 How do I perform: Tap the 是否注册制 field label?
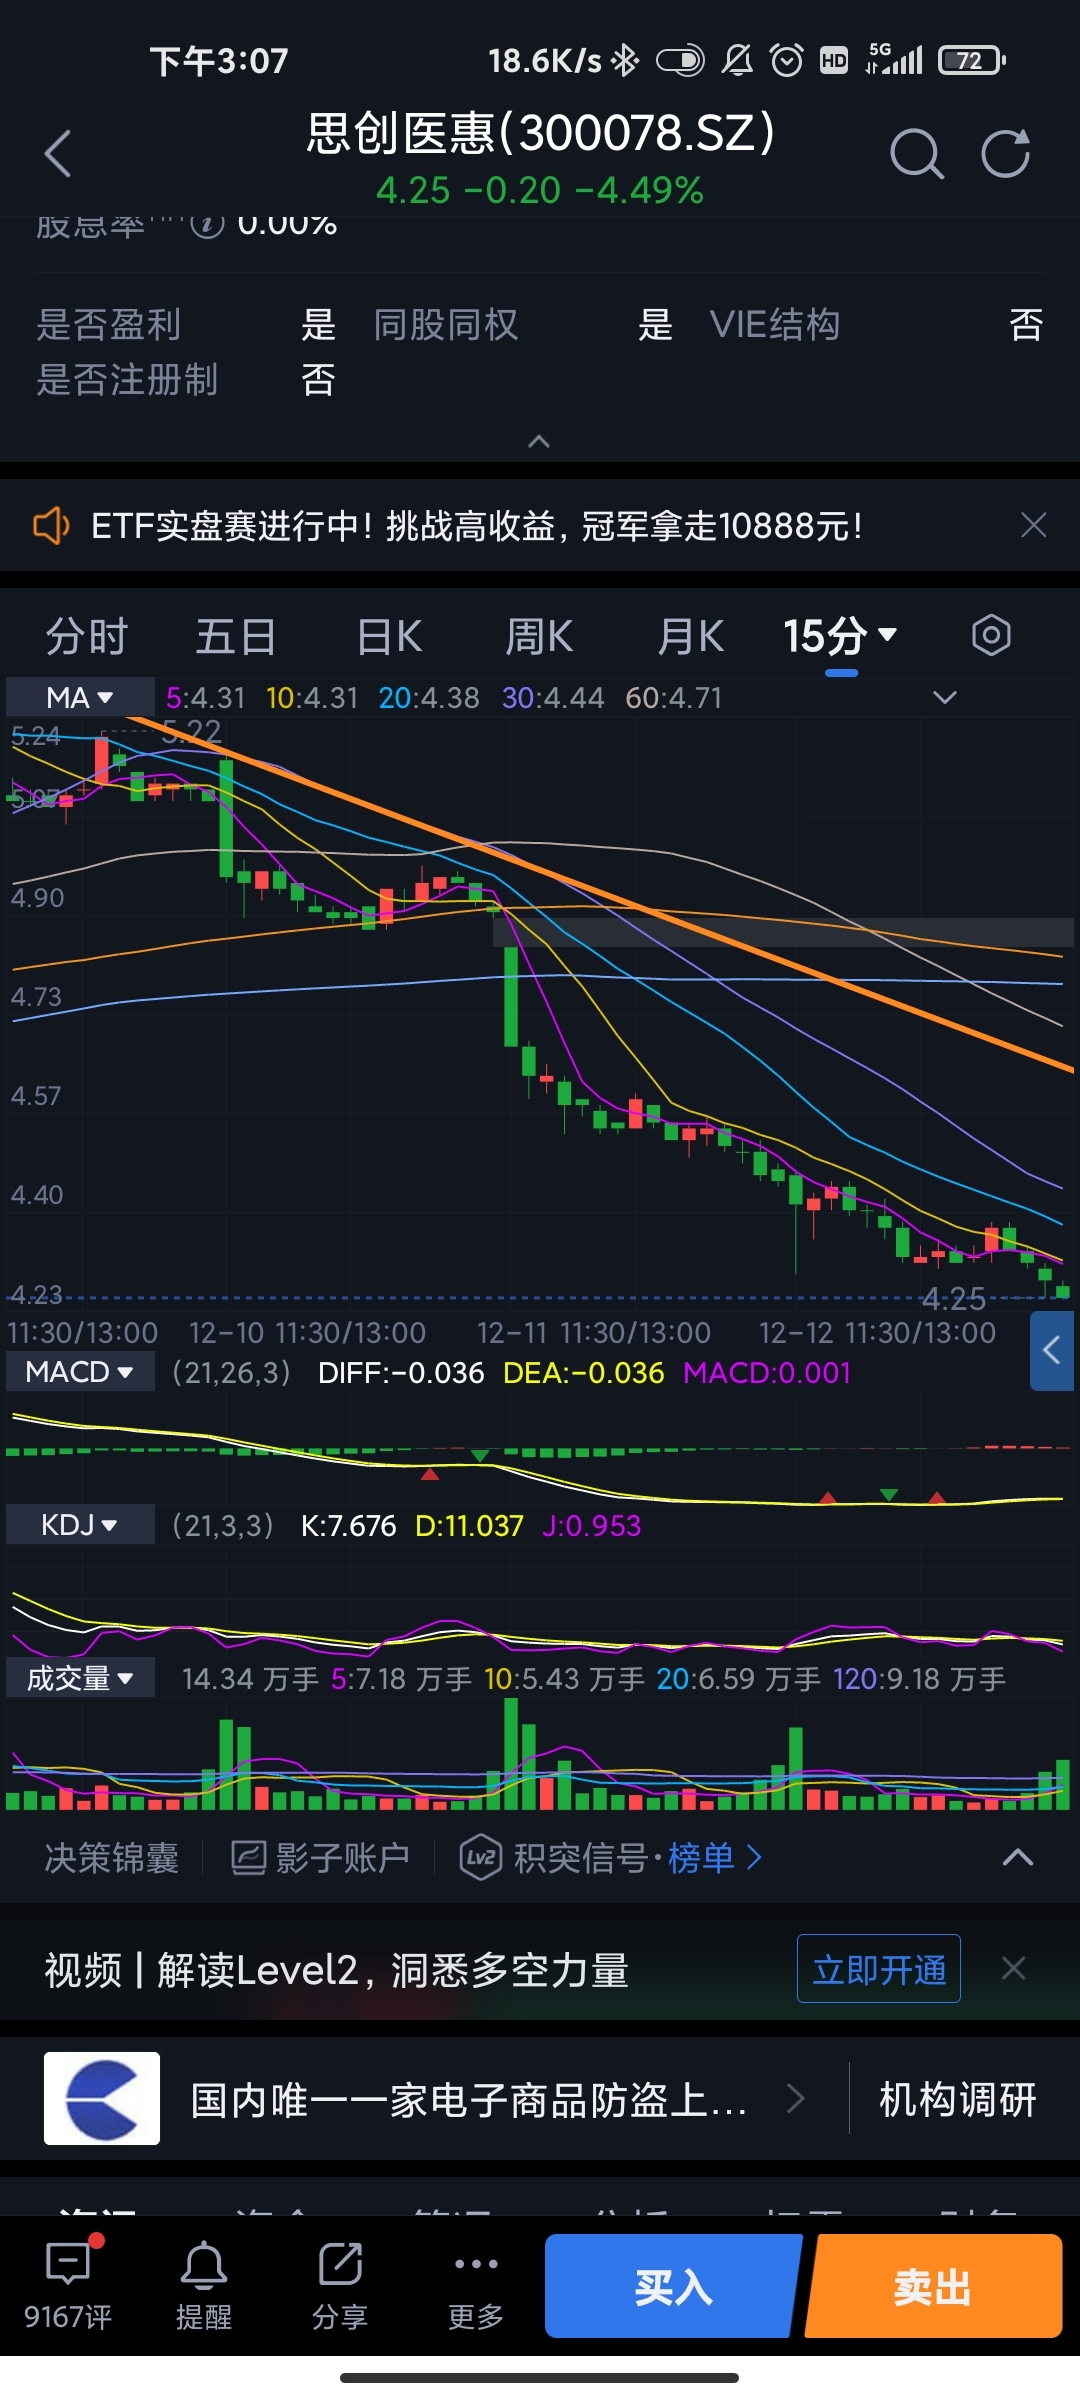point(127,380)
